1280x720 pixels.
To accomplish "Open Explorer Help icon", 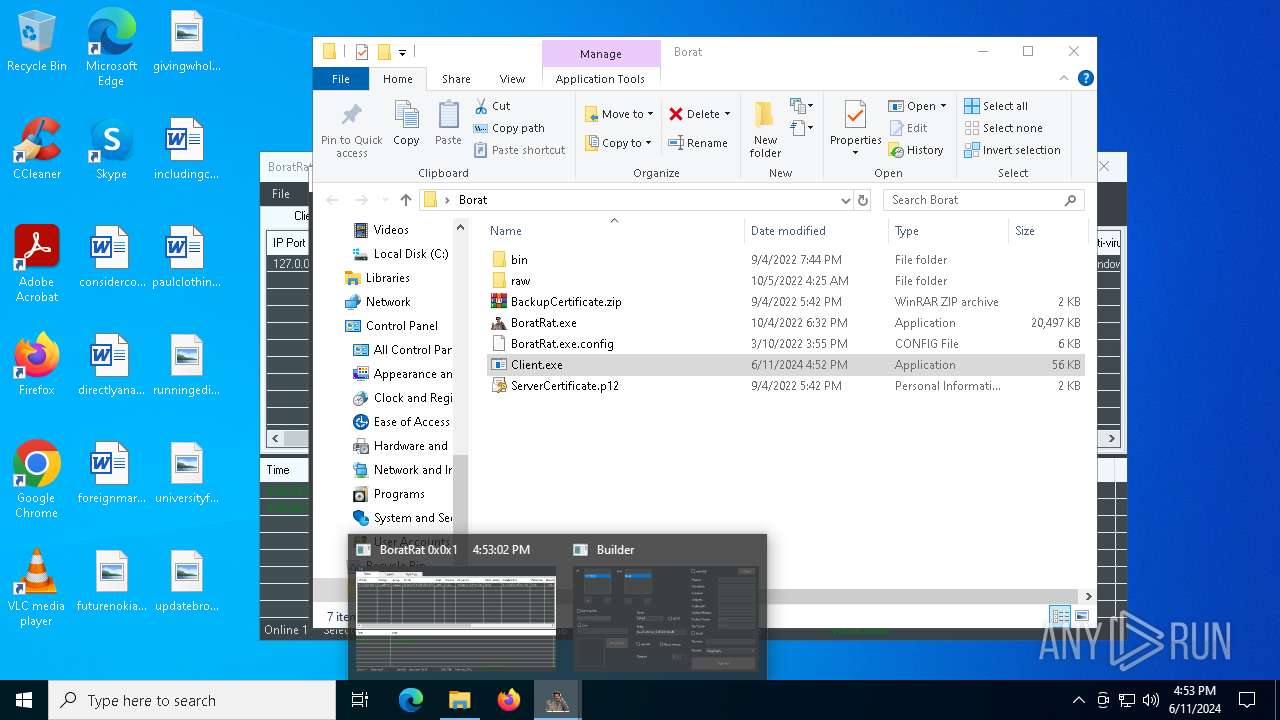I will pos(1085,78).
